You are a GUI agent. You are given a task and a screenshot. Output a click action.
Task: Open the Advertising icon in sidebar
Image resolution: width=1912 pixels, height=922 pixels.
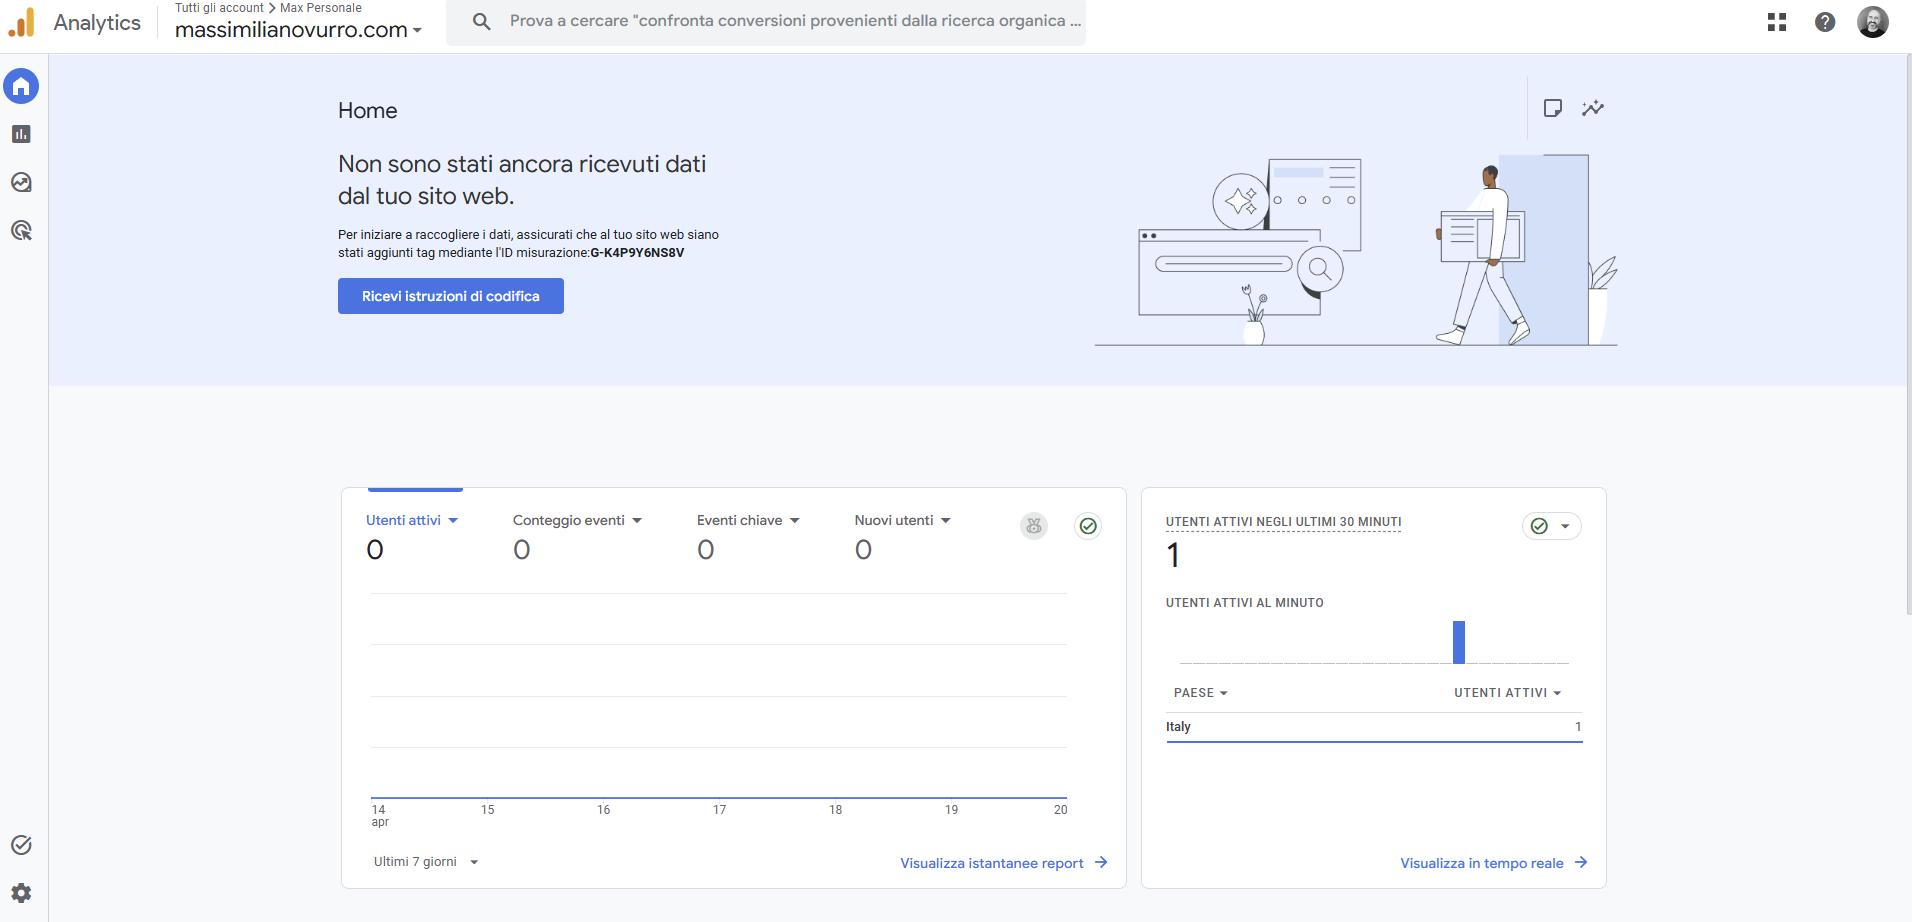[x=21, y=230]
